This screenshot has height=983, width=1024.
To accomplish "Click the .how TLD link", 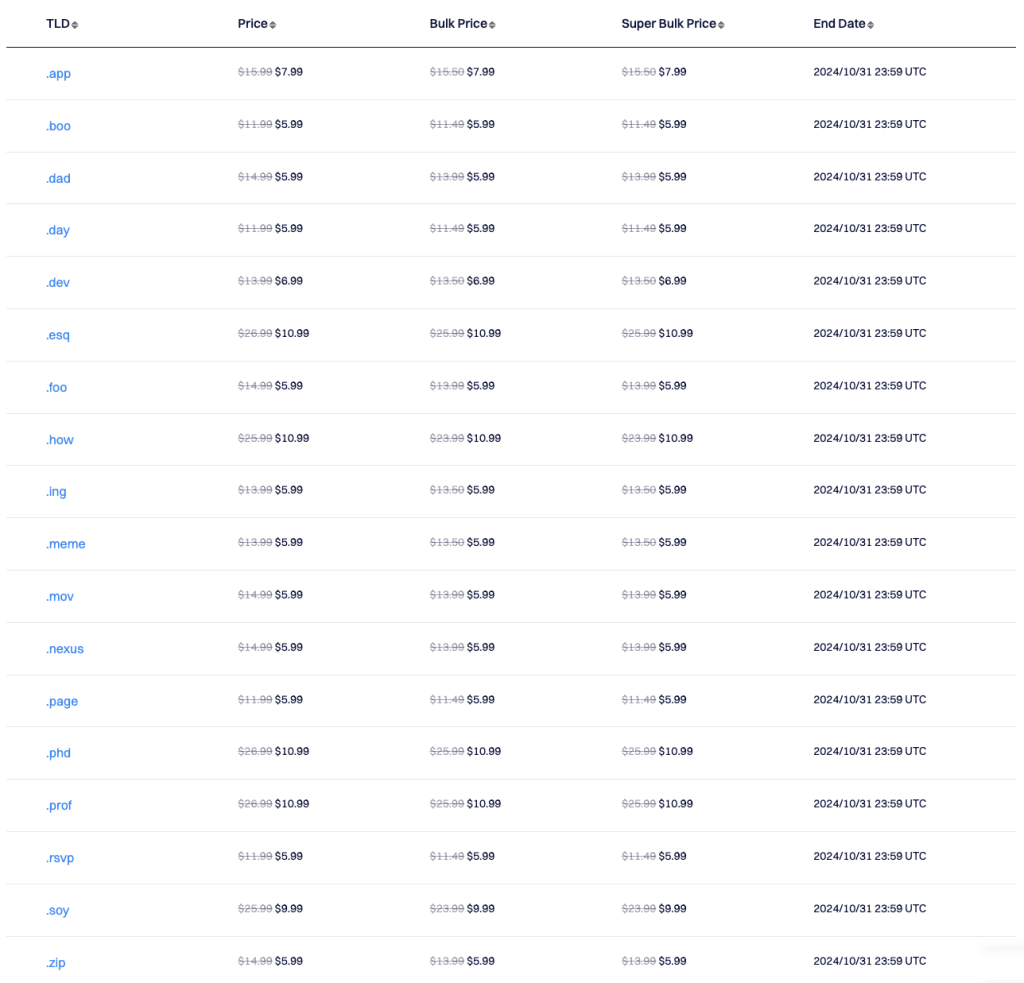I will pos(60,440).
